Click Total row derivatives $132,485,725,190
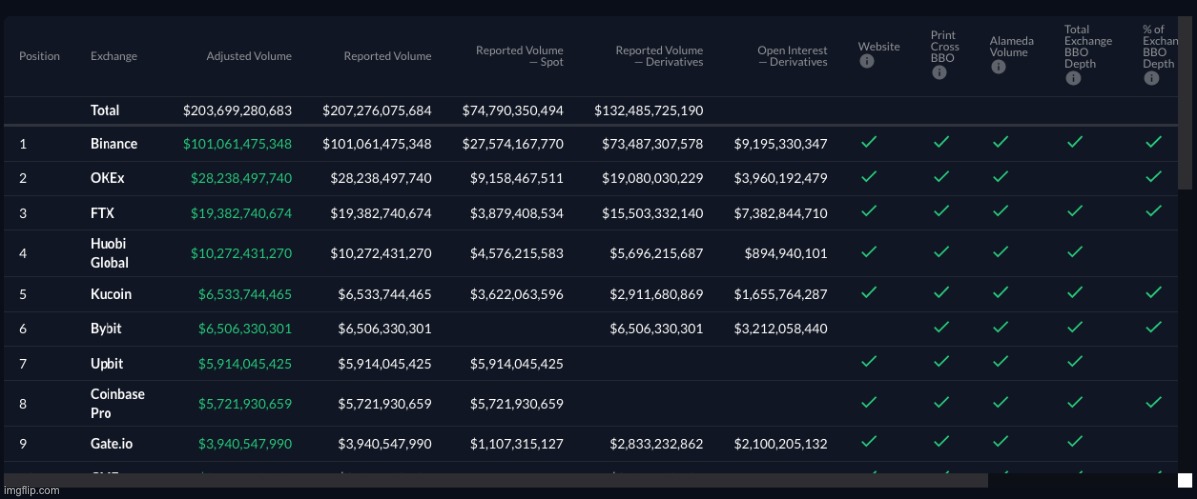1197x499 pixels. click(649, 110)
